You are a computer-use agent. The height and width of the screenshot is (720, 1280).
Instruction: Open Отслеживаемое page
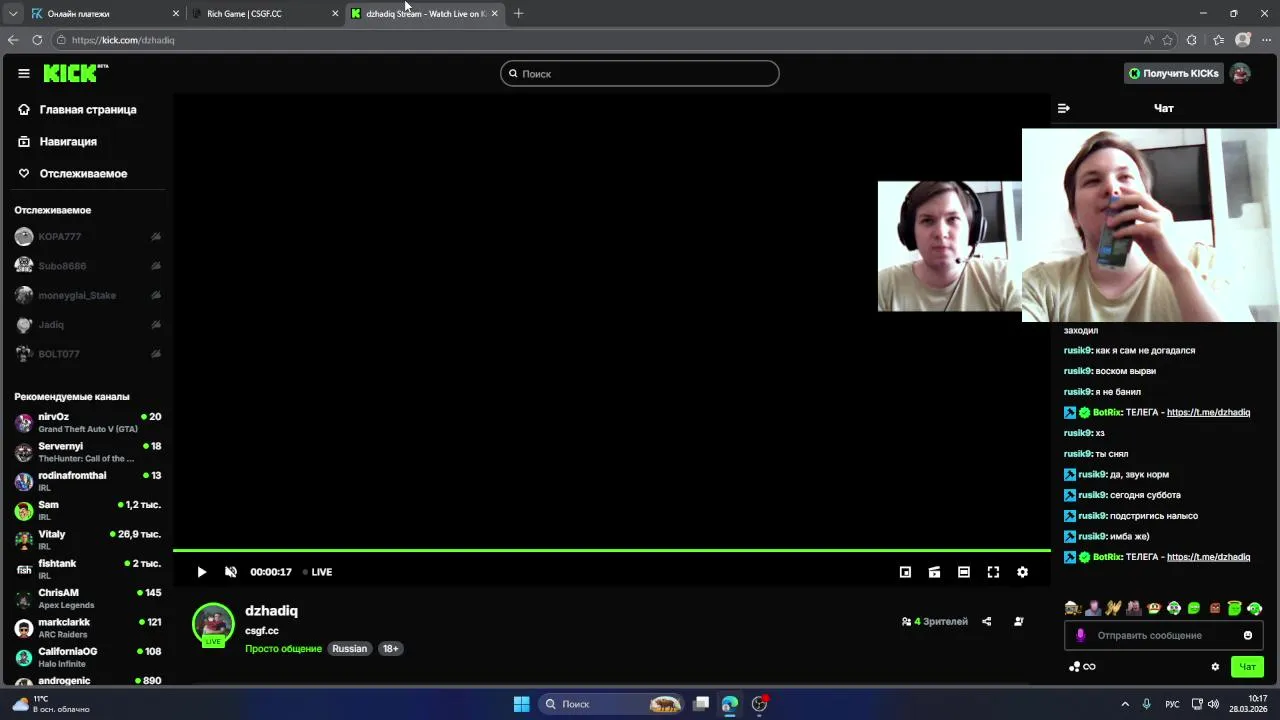73,174
